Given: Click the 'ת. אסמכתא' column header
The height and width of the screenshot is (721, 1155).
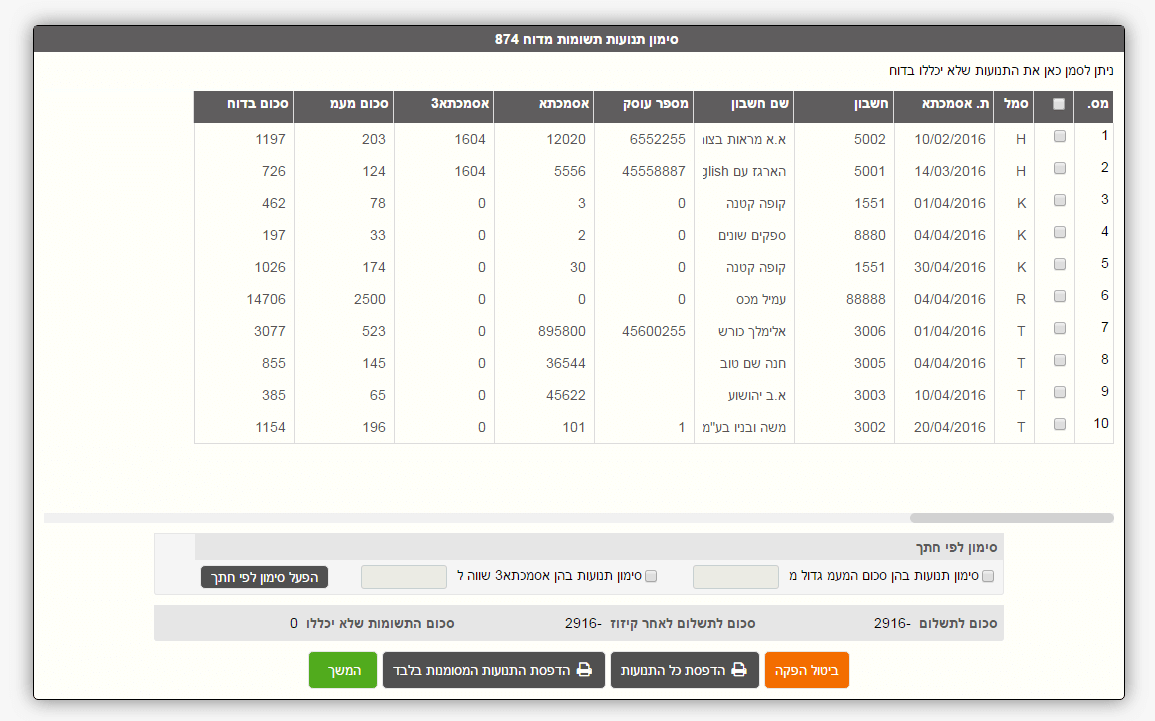Looking at the screenshot, I should pyautogui.click(x=943, y=103).
